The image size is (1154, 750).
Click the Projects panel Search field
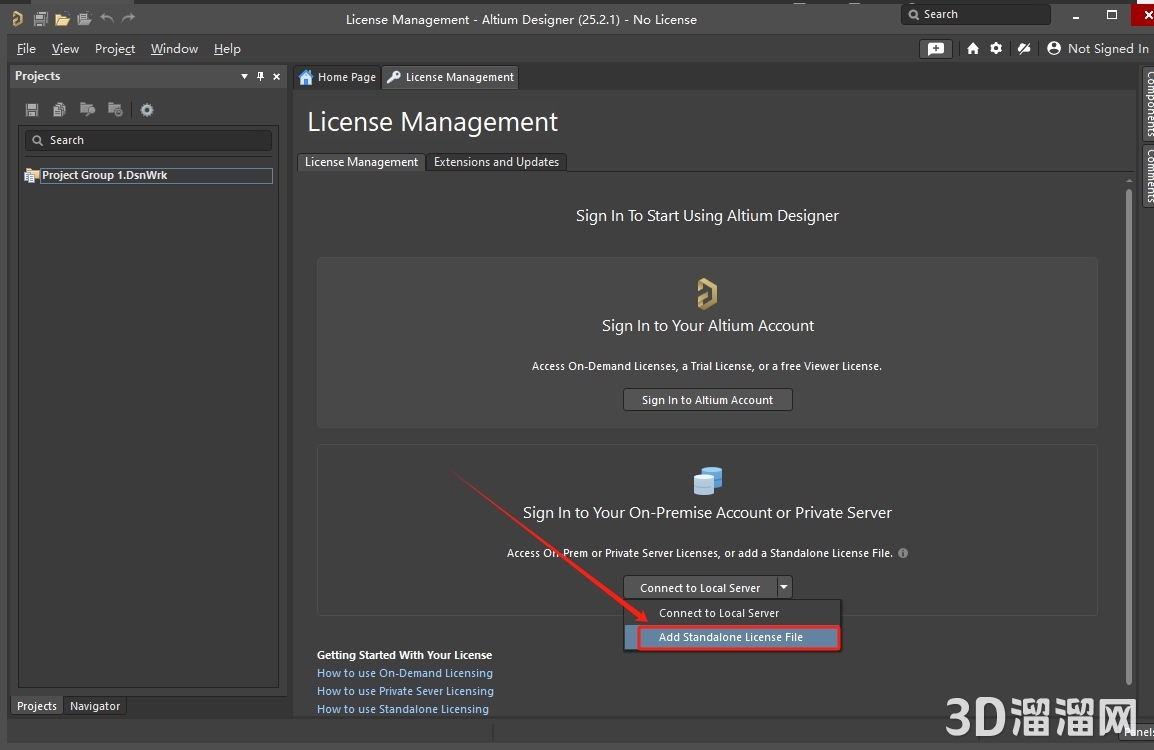(x=149, y=140)
